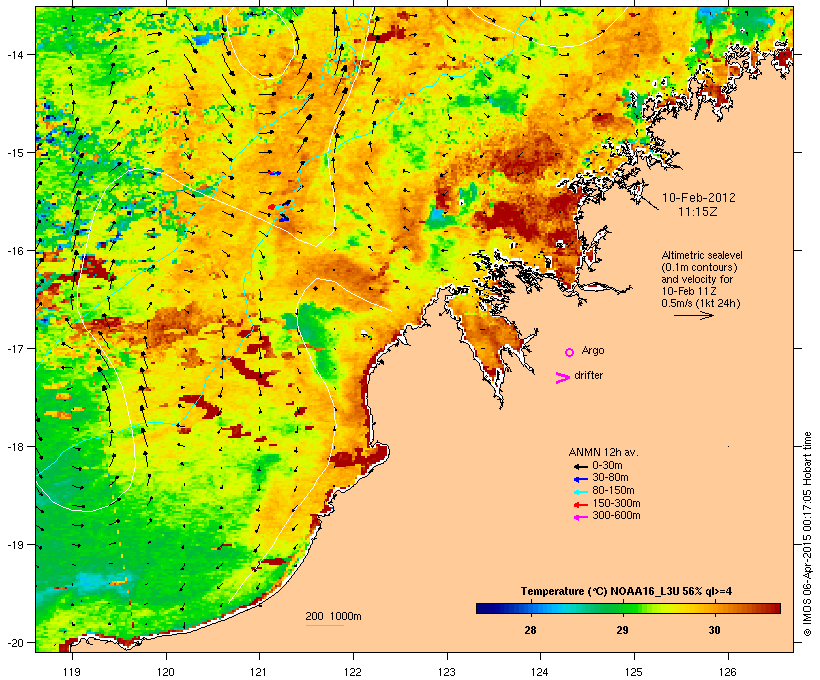Click the time label 11:15Z

coord(698,212)
